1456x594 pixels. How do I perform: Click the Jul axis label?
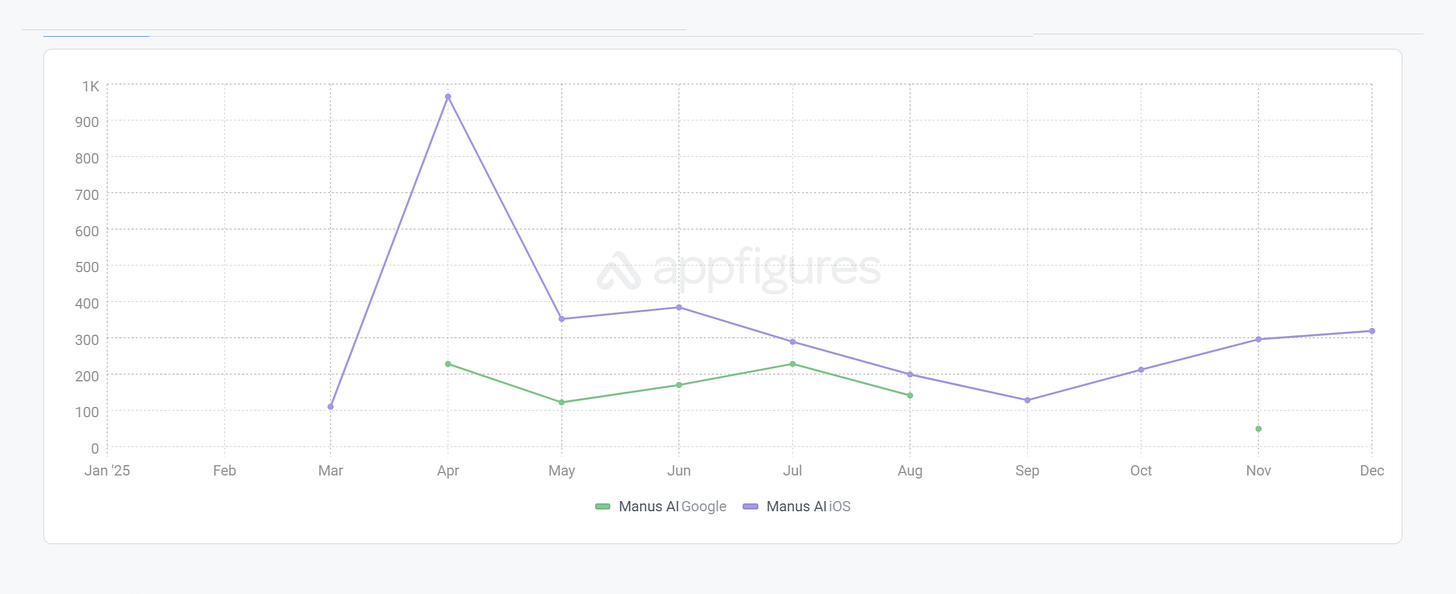pyautogui.click(x=793, y=471)
